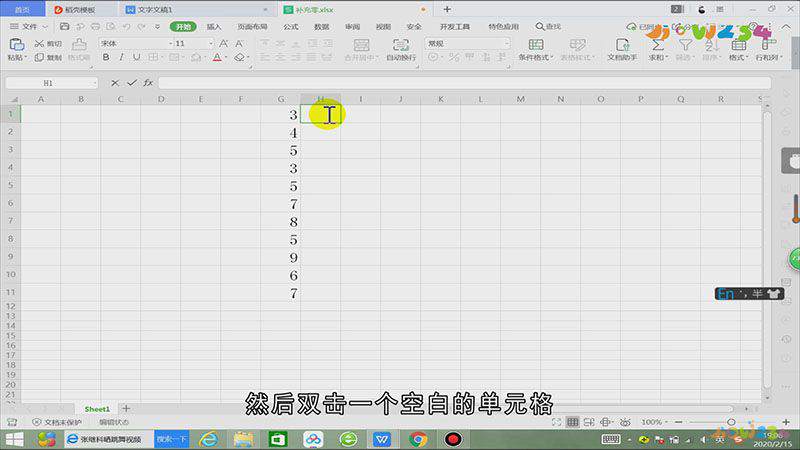Click the decrease font size icon
This screenshot has height=450, width=800.
(x=239, y=44)
